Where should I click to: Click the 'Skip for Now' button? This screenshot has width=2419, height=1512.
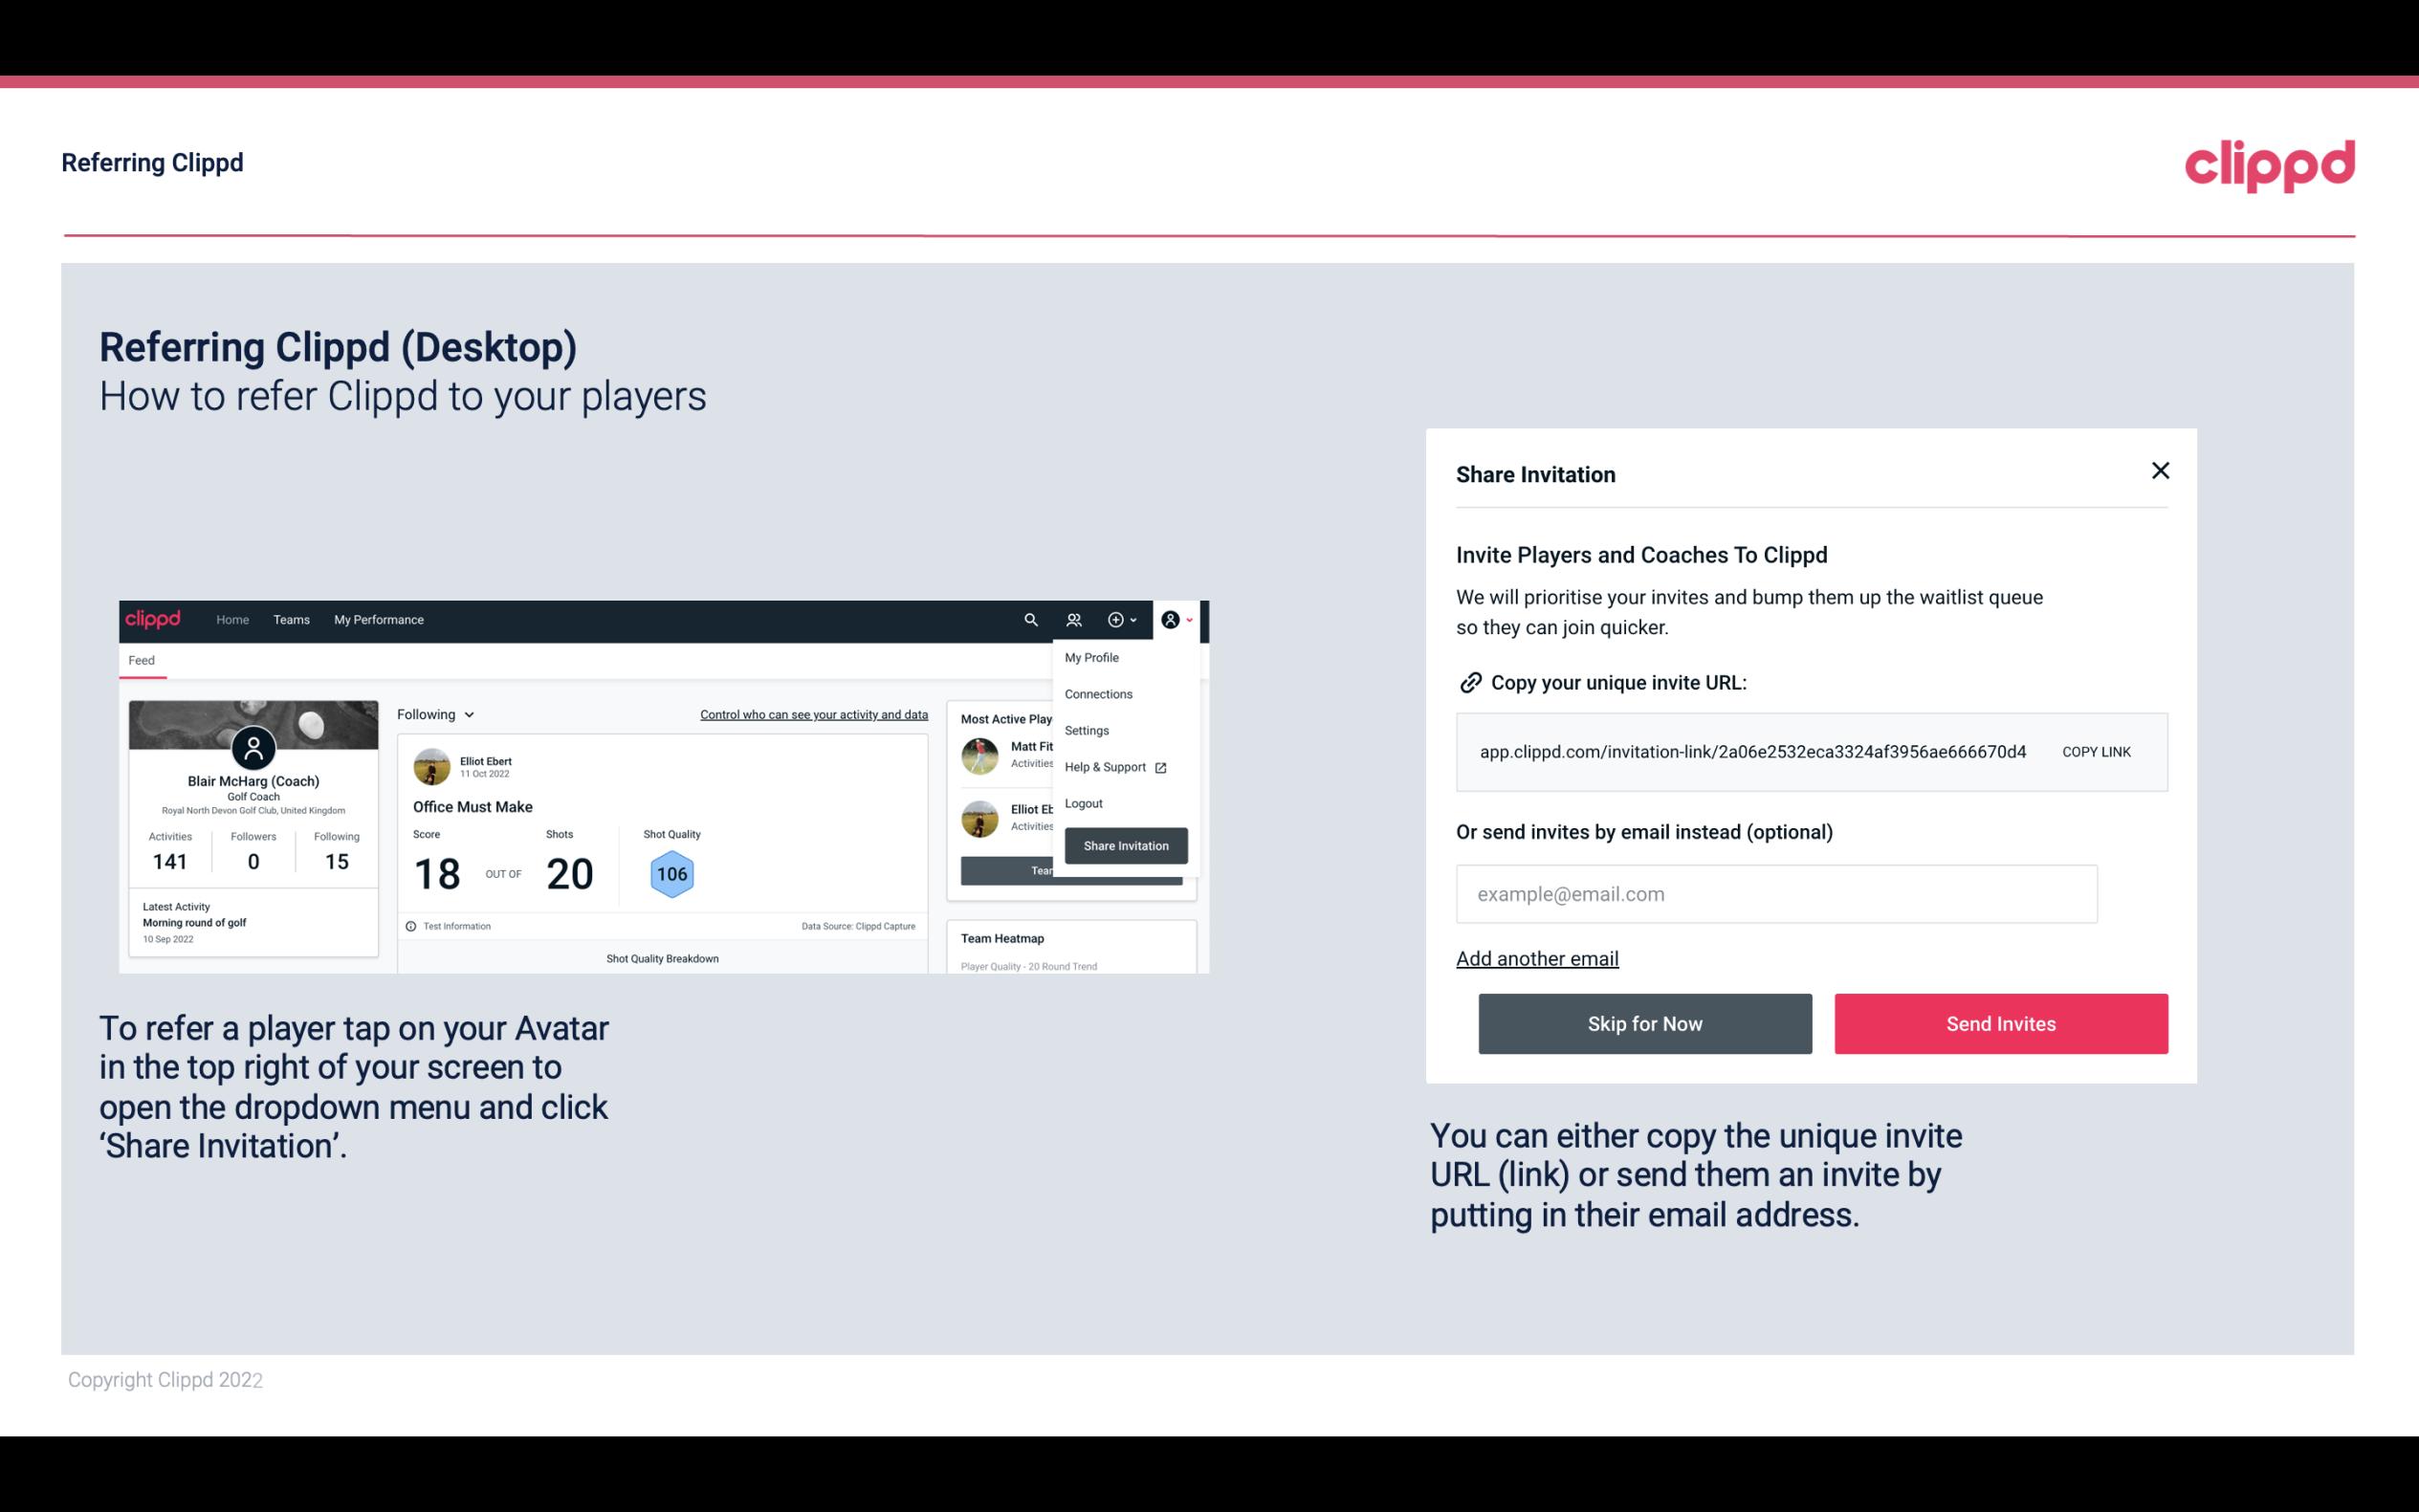tap(1646, 1022)
